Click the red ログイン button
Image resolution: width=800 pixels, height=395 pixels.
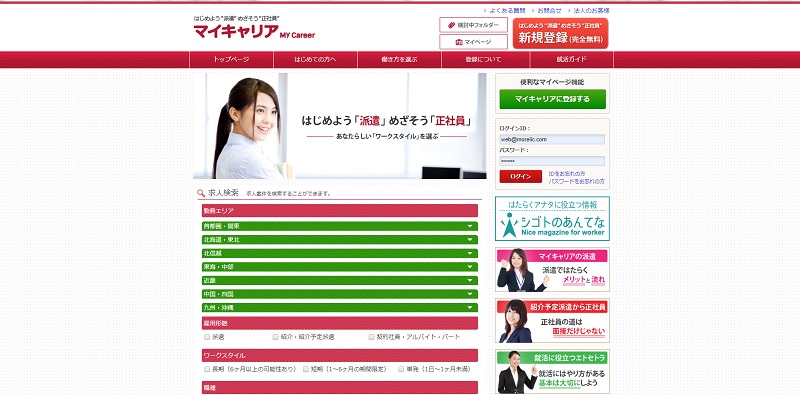click(520, 177)
